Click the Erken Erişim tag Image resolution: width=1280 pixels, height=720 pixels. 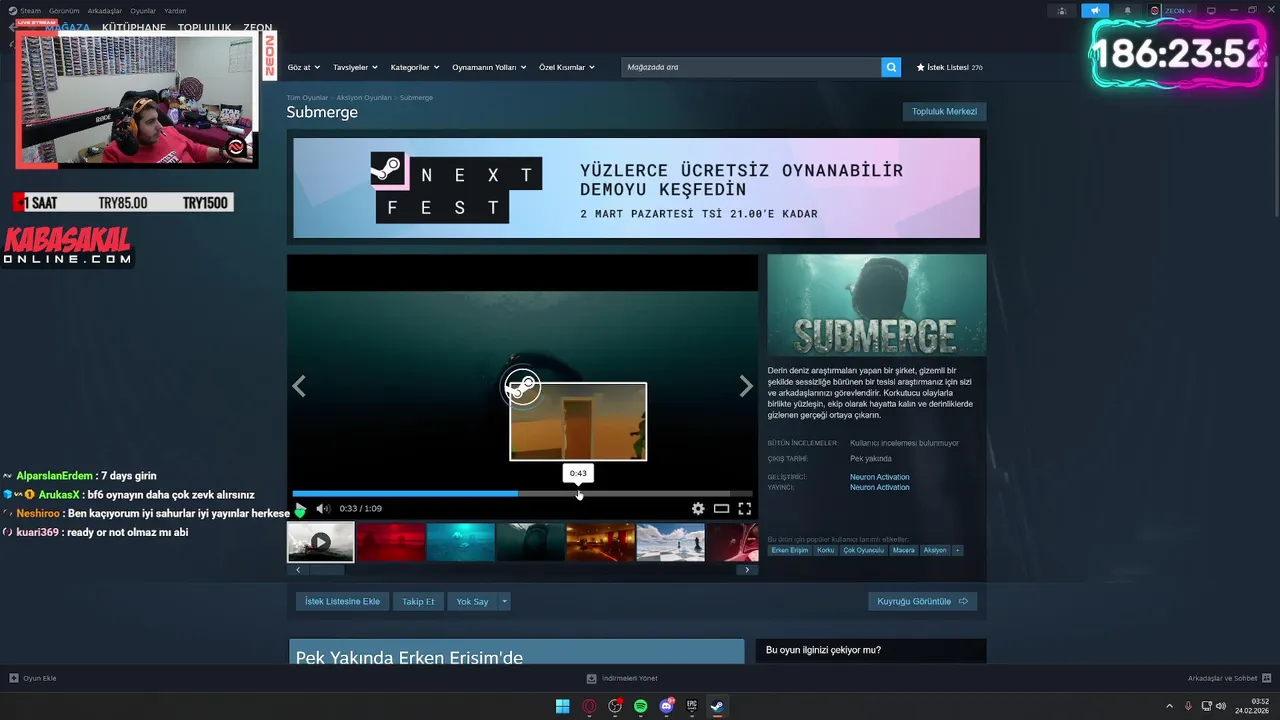790,550
